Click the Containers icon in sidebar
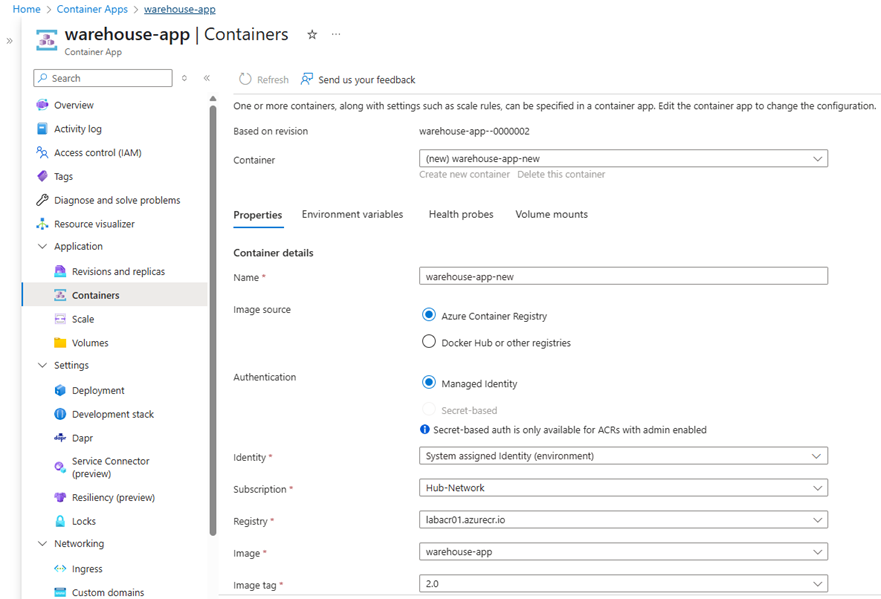This screenshot has height=599, width=881. [60, 295]
